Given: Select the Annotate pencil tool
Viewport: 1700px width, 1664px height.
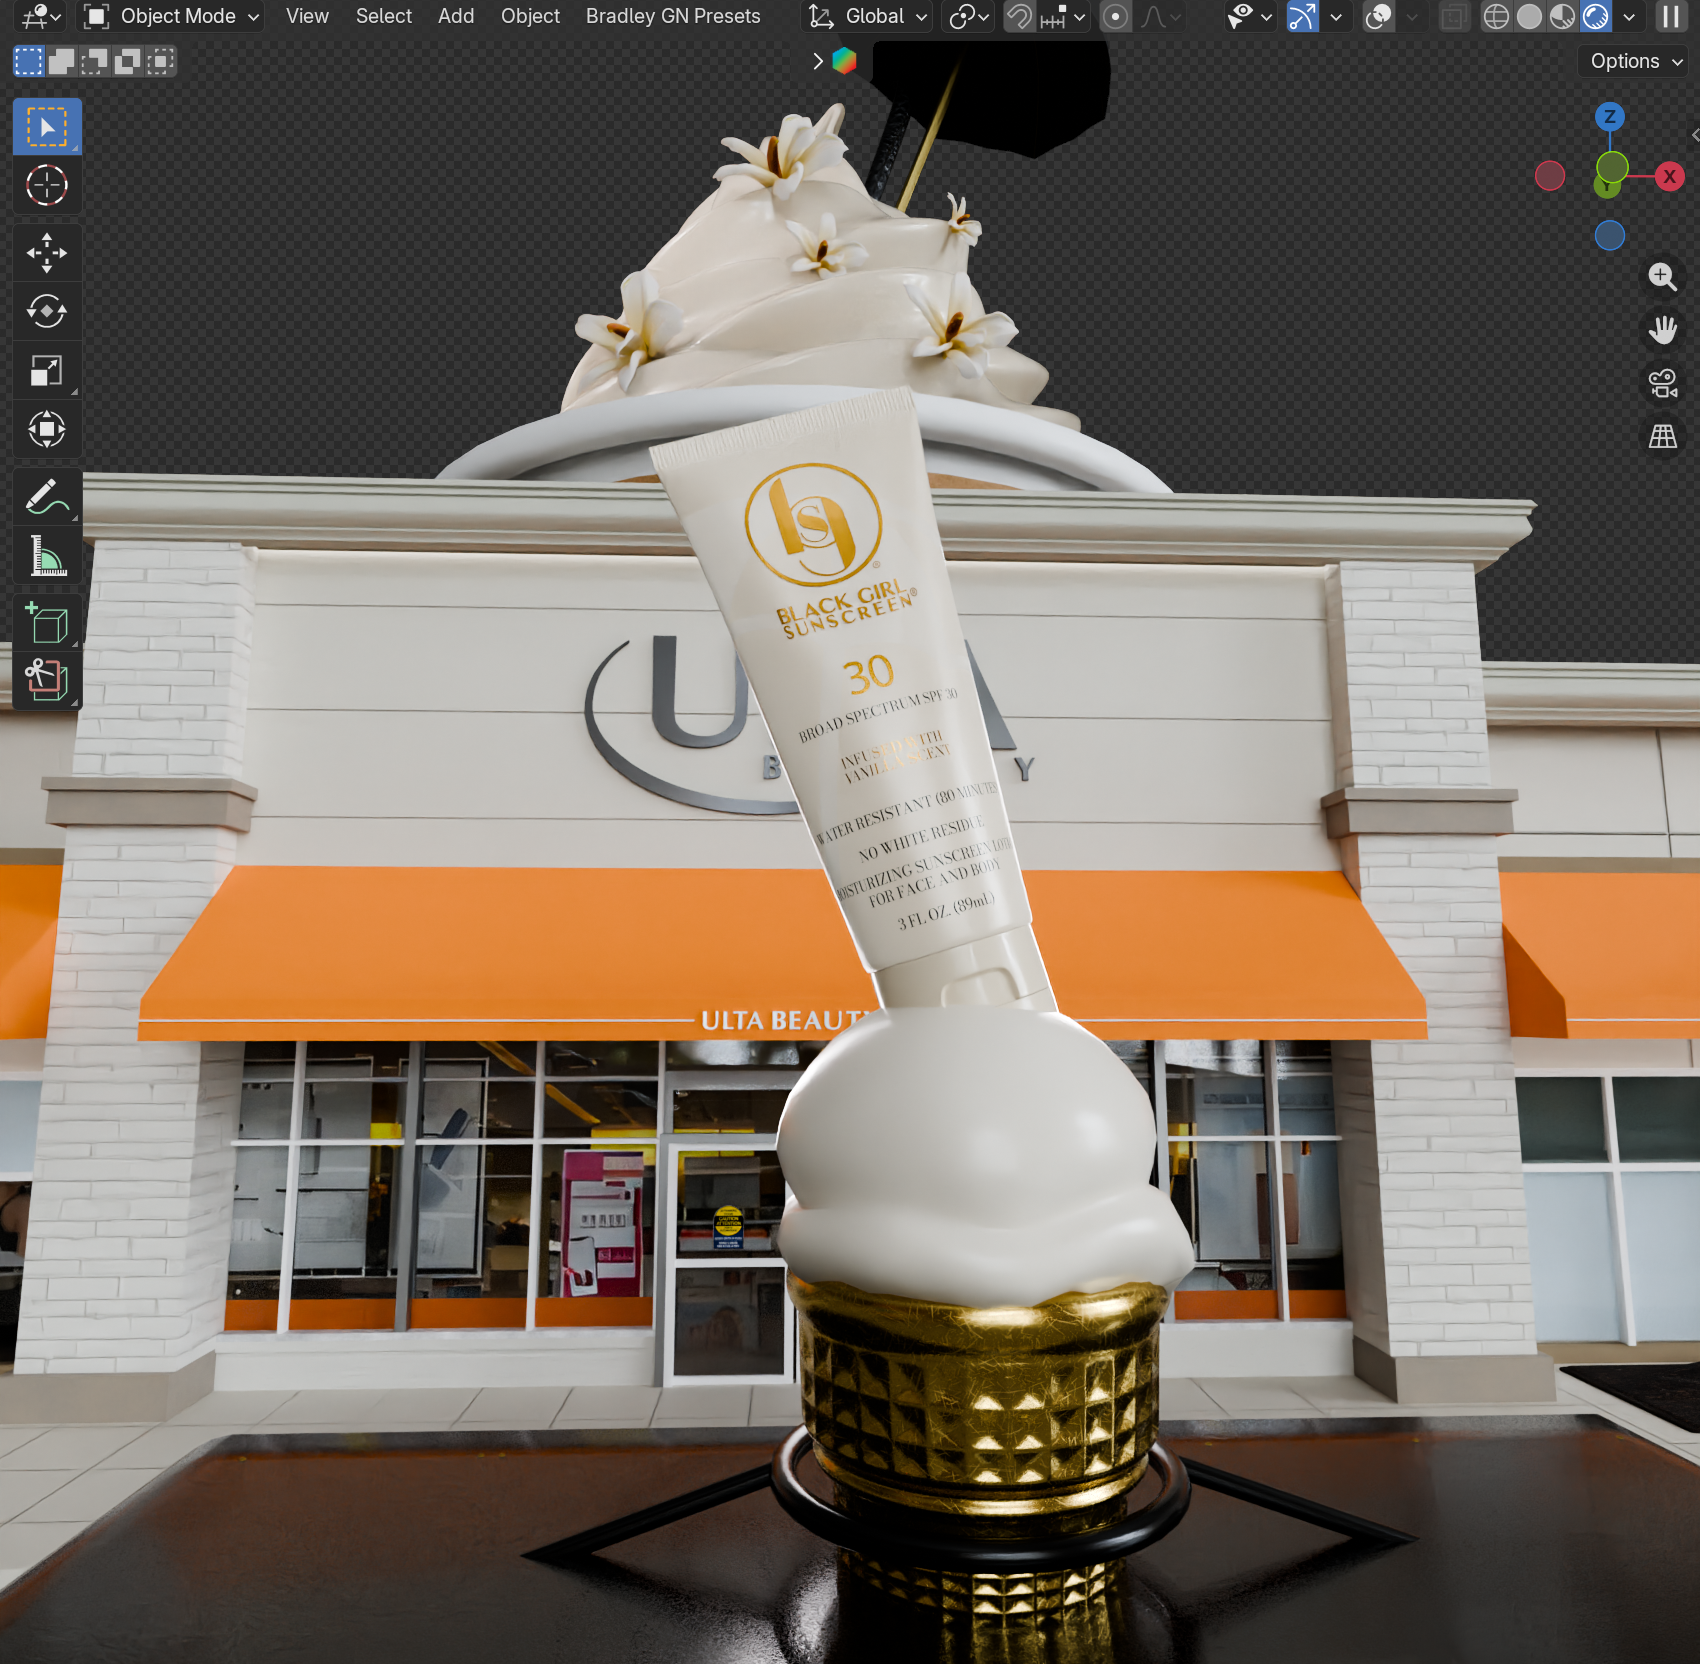Looking at the screenshot, I should coord(46,497).
